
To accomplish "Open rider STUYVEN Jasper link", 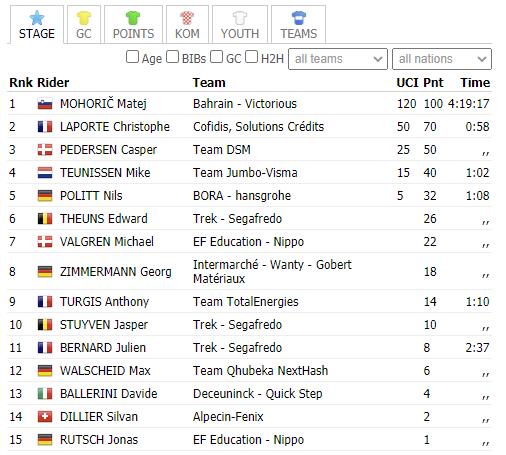I will [x=104, y=325].
